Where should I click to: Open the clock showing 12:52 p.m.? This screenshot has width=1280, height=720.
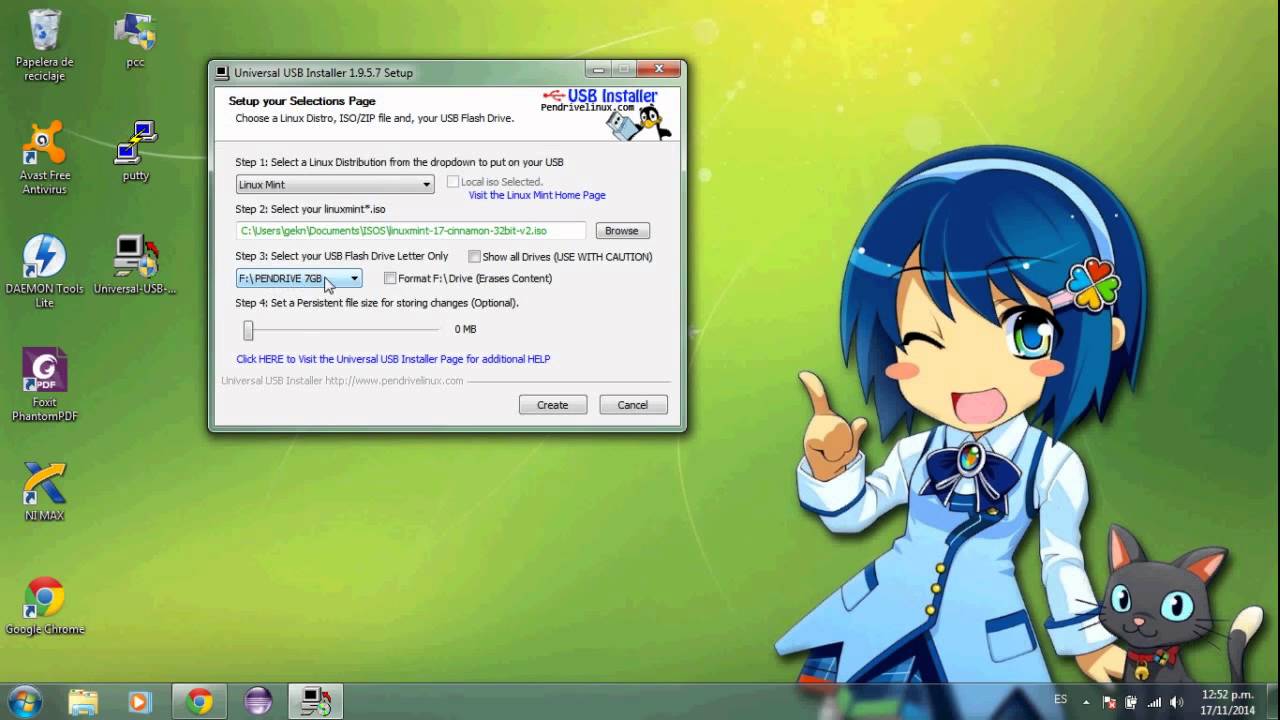click(x=1228, y=702)
